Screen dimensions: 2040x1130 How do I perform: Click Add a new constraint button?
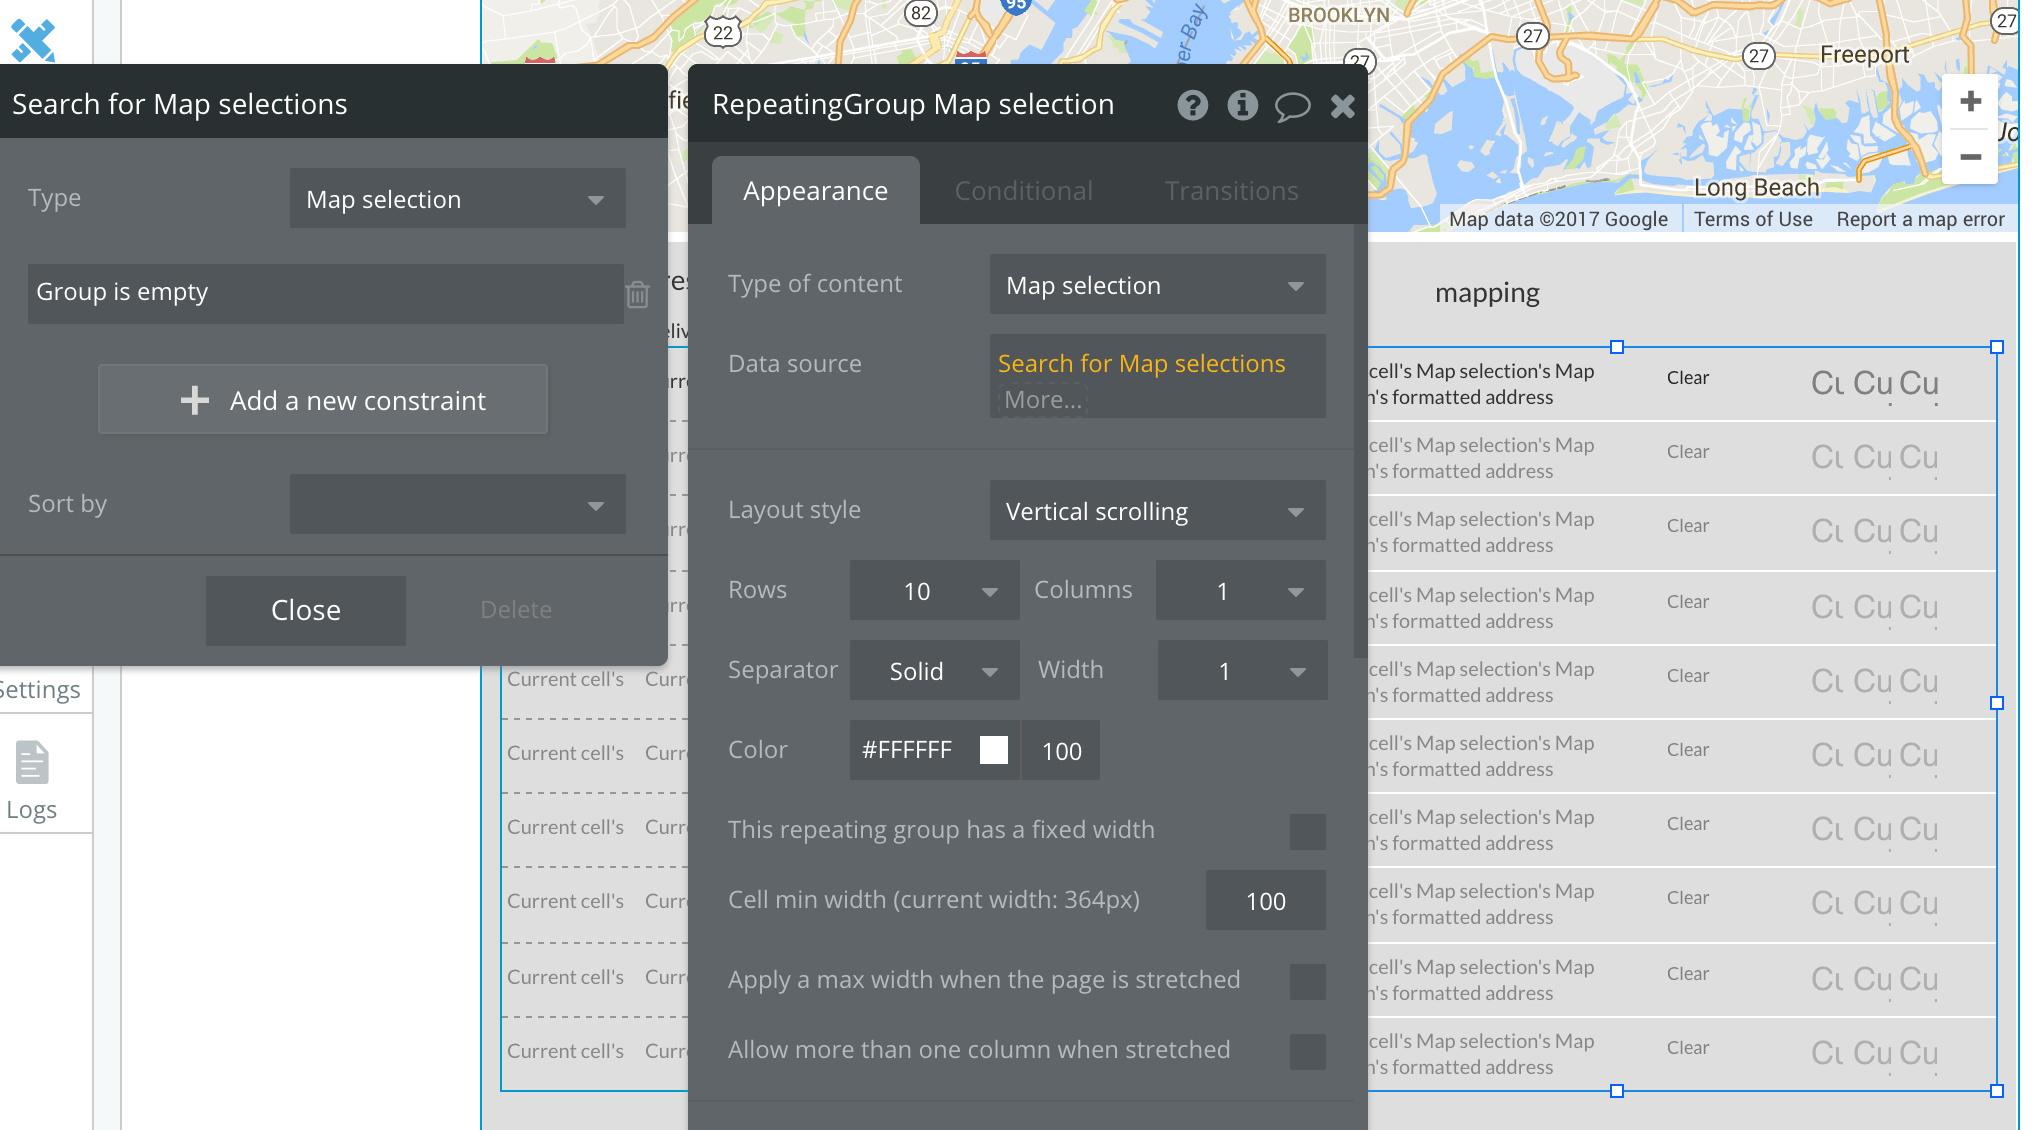click(x=323, y=400)
